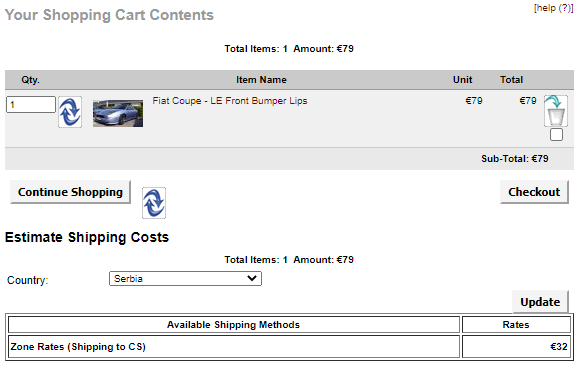This screenshot has width=579, height=388.
Task: Click the Available Shipping Methods header
Action: (x=234, y=325)
